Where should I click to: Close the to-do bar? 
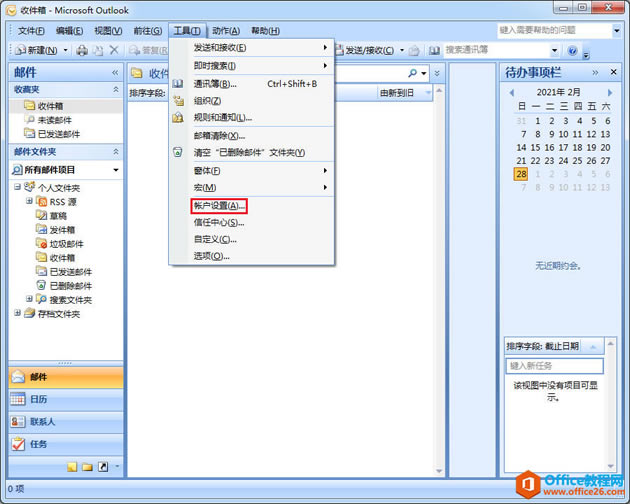click(x=614, y=72)
